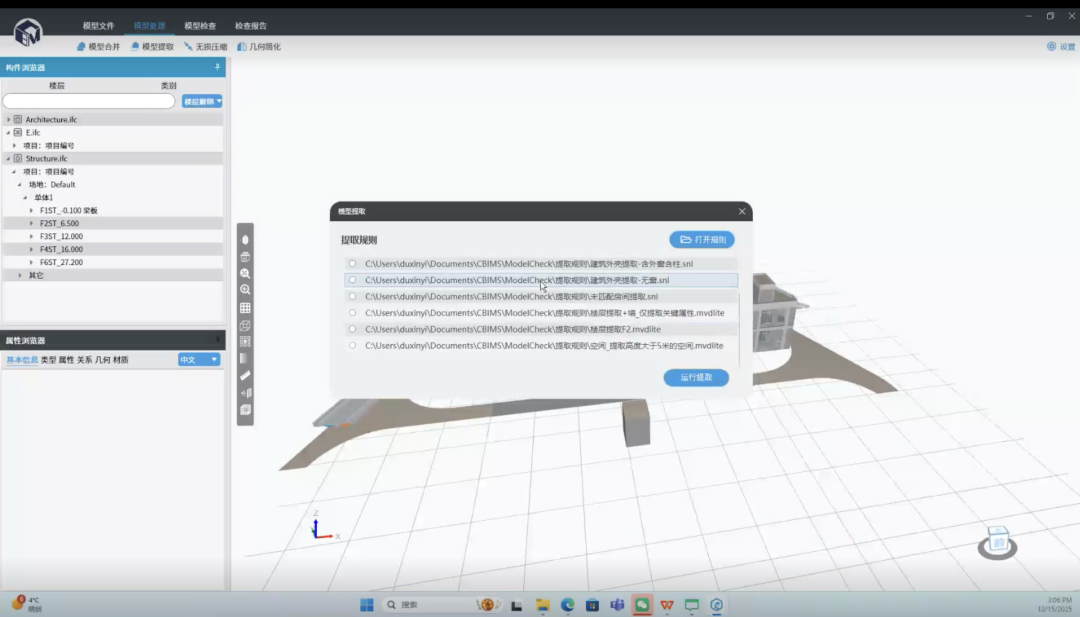1080x617 pixels.
Task: Select the 楼层提取+墙_仅提取关键属性.mvdlite radio
Action: [x=353, y=313]
